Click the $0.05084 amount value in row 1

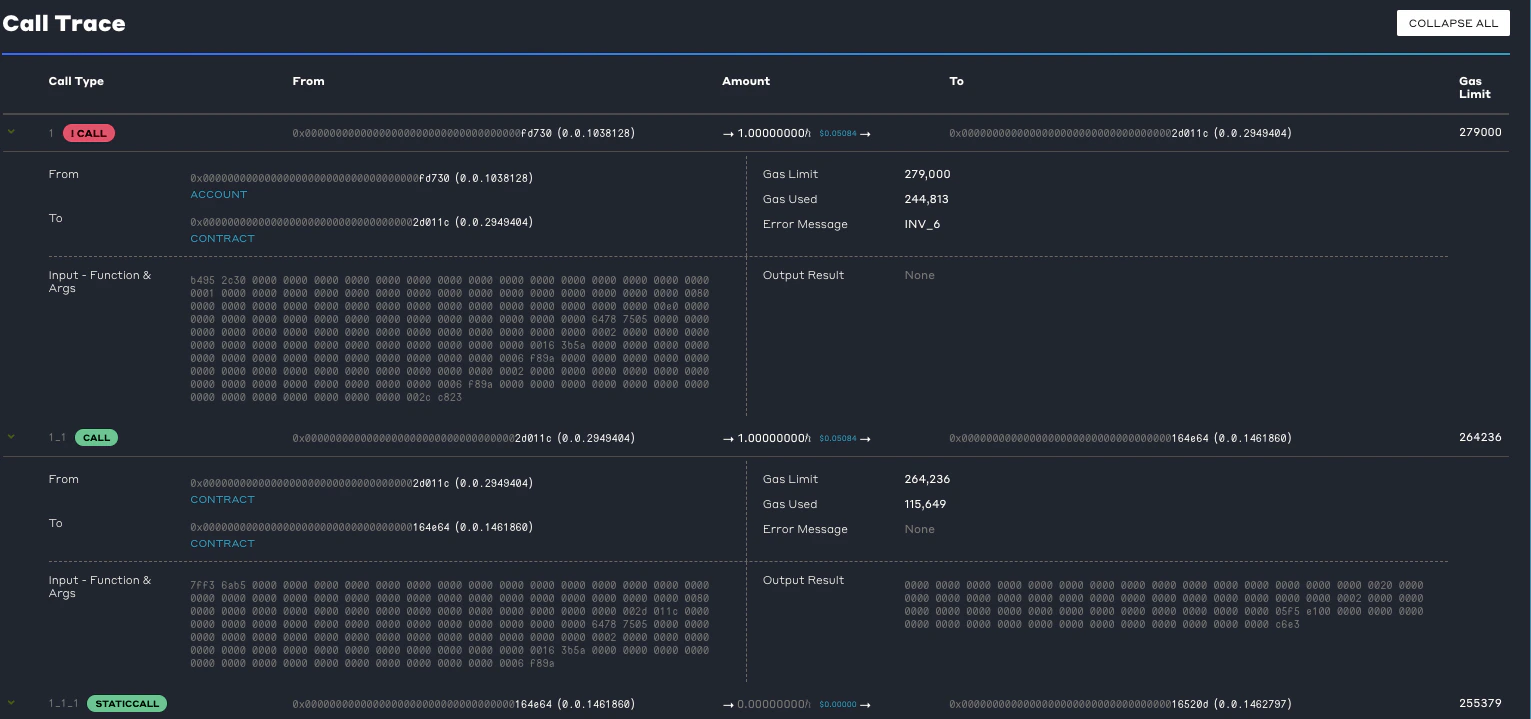click(837, 133)
